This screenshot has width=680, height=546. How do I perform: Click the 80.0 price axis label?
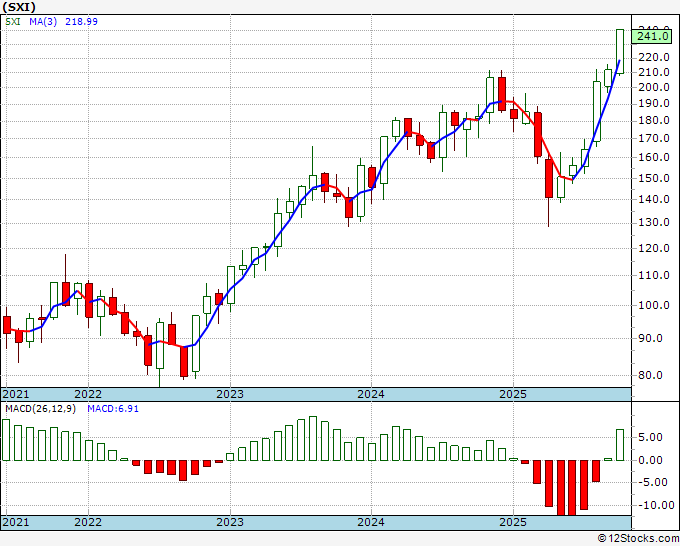pos(651,375)
